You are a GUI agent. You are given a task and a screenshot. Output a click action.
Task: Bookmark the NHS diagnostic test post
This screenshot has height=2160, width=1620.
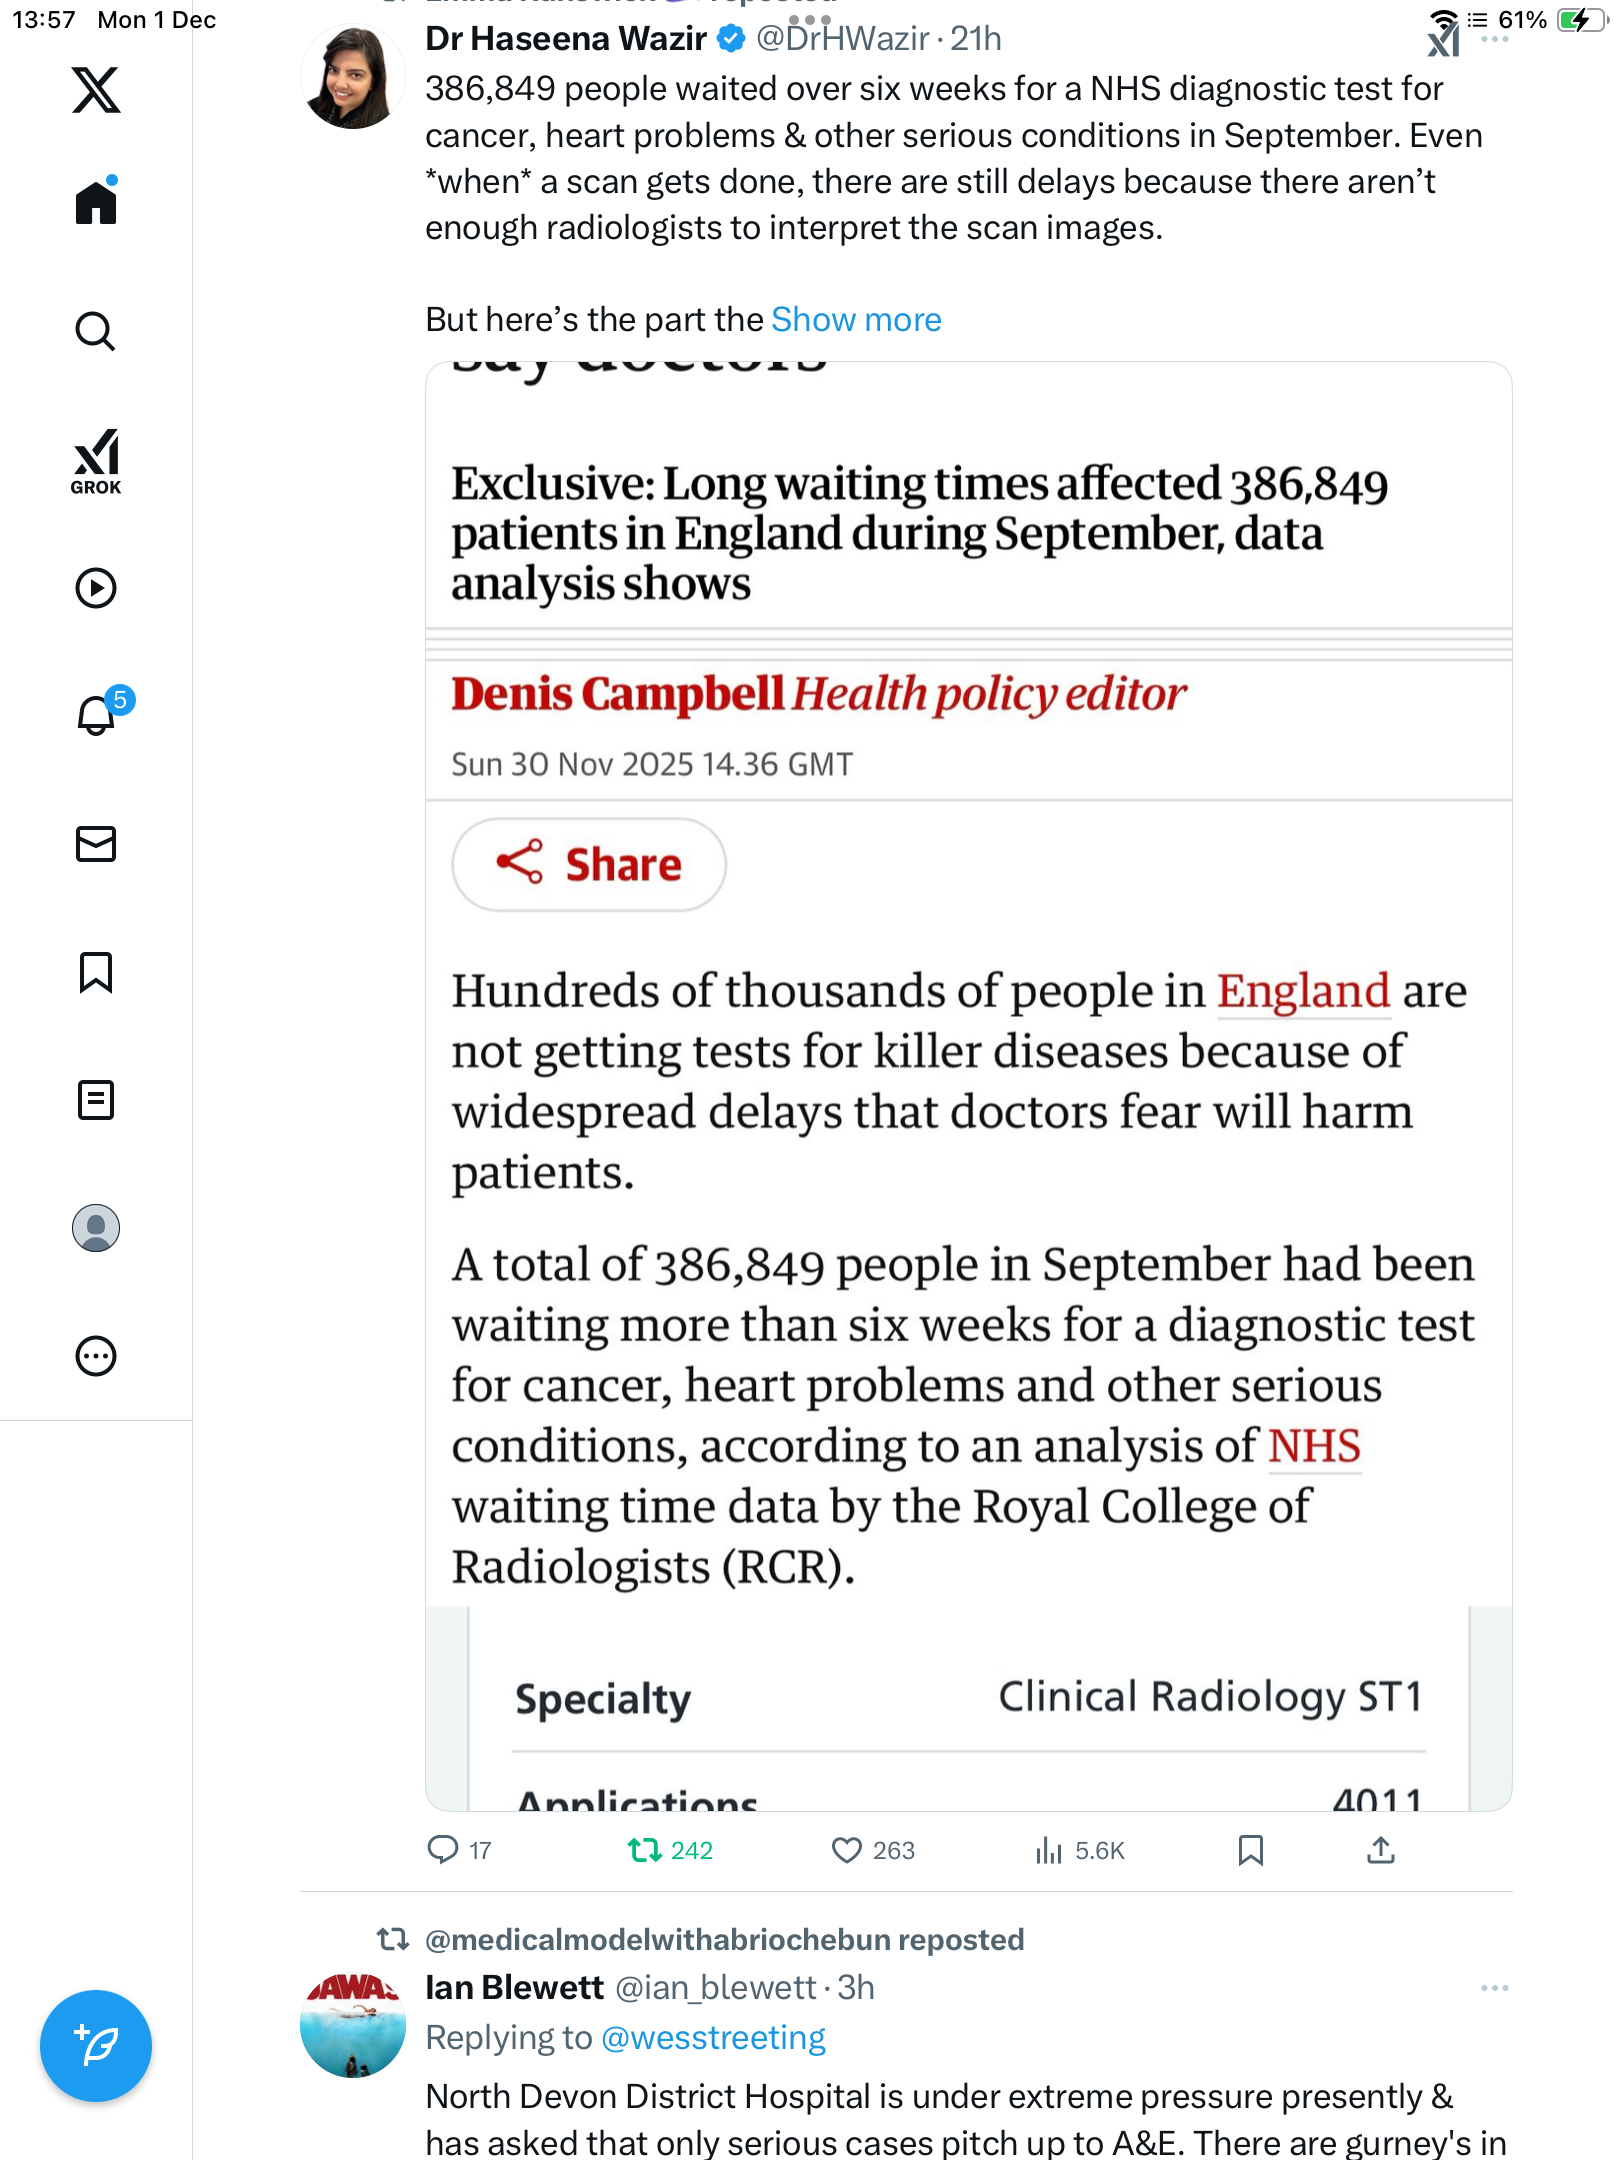pos(1250,1851)
